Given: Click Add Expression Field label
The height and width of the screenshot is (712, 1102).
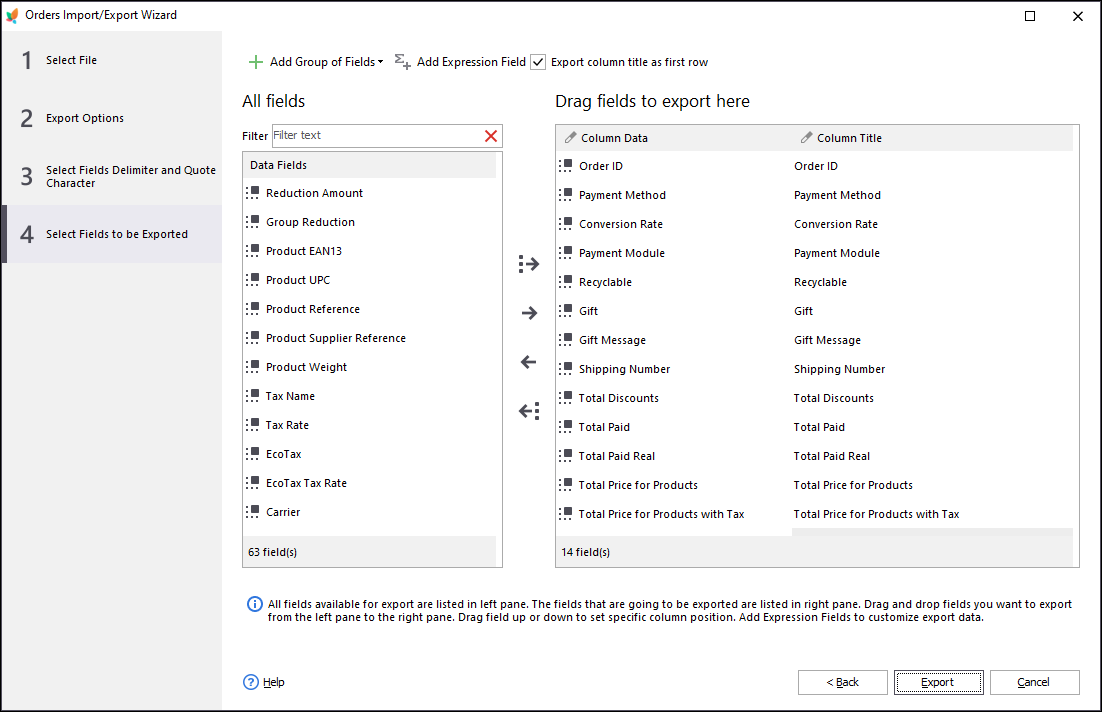Looking at the screenshot, I should coord(471,62).
